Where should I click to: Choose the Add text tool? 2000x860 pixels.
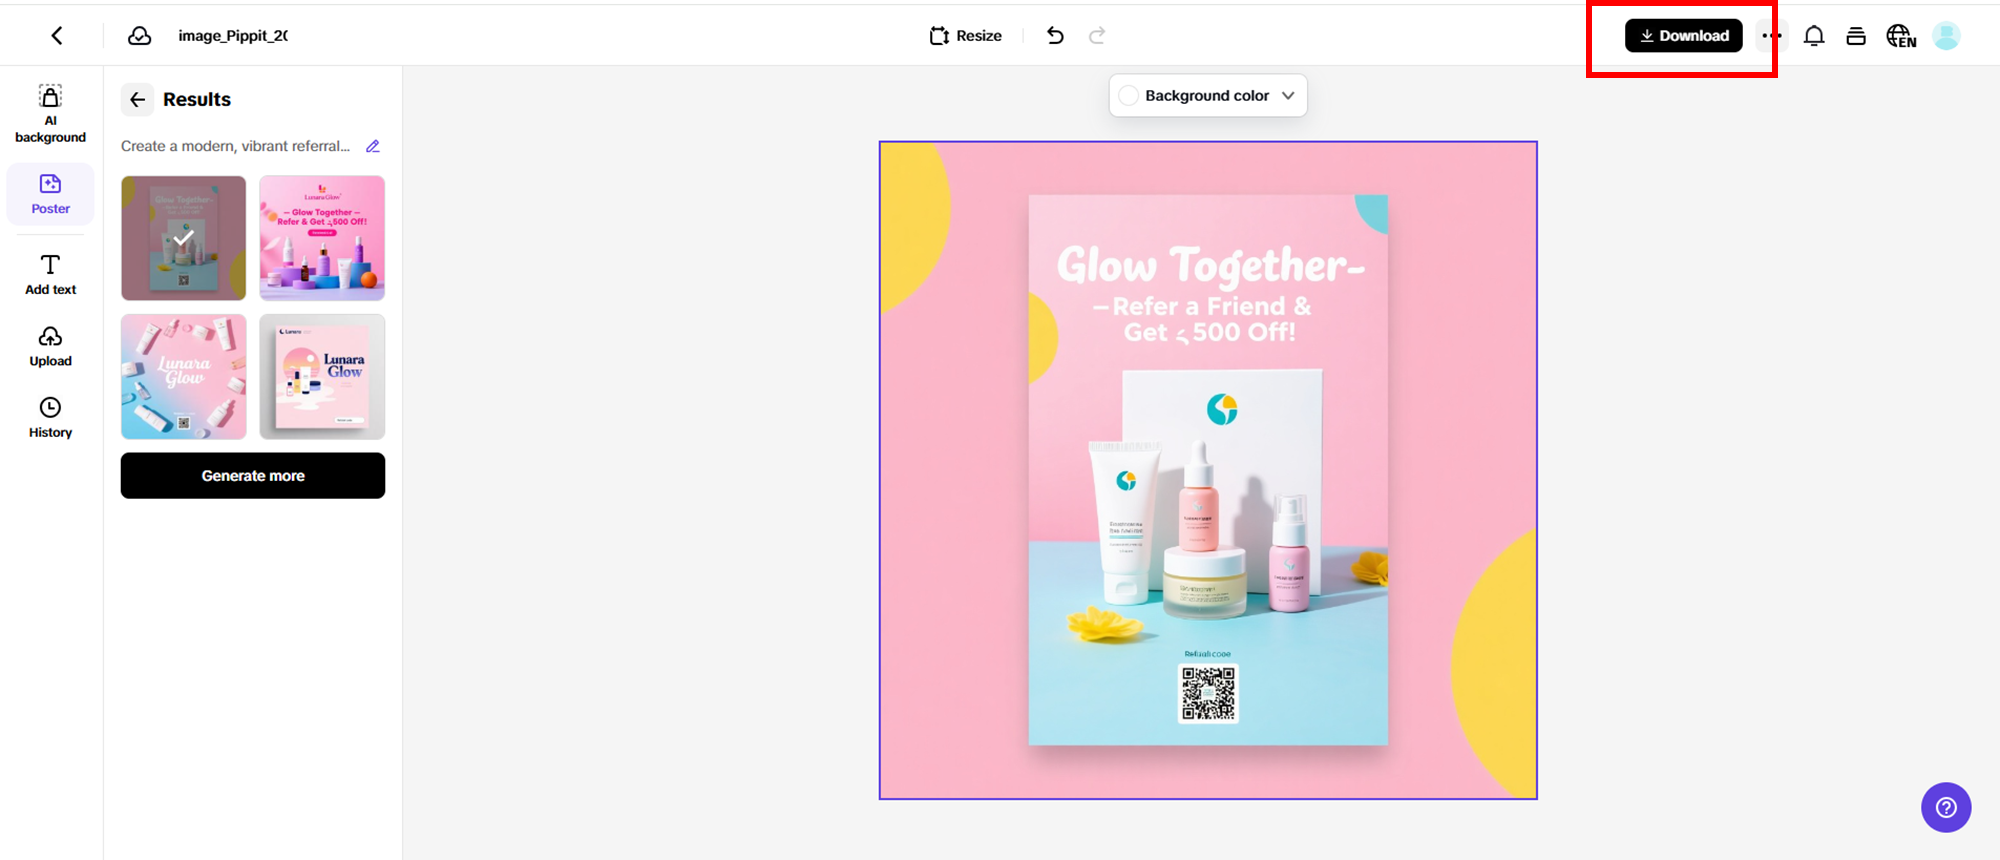coord(50,275)
